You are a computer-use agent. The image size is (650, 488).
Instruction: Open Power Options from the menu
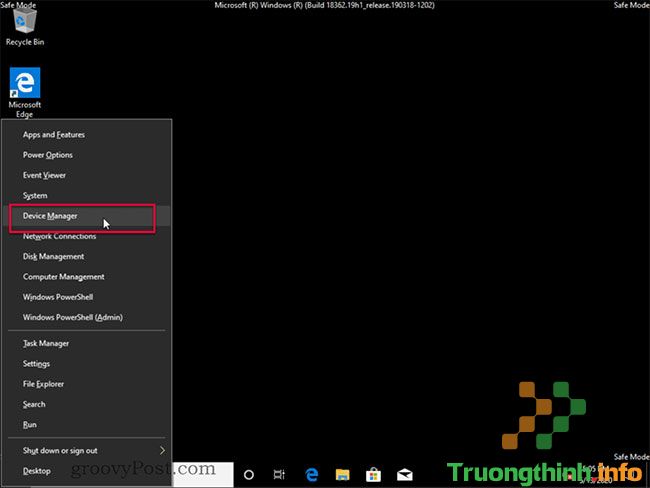[x=87, y=155]
